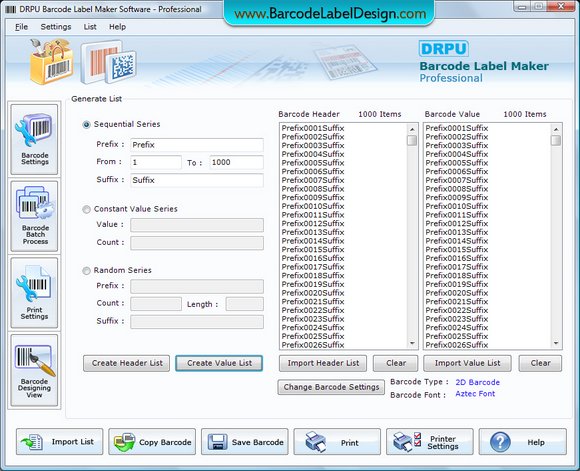Click the Import List icon button
The image size is (580, 471).
pyautogui.click(x=60, y=442)
